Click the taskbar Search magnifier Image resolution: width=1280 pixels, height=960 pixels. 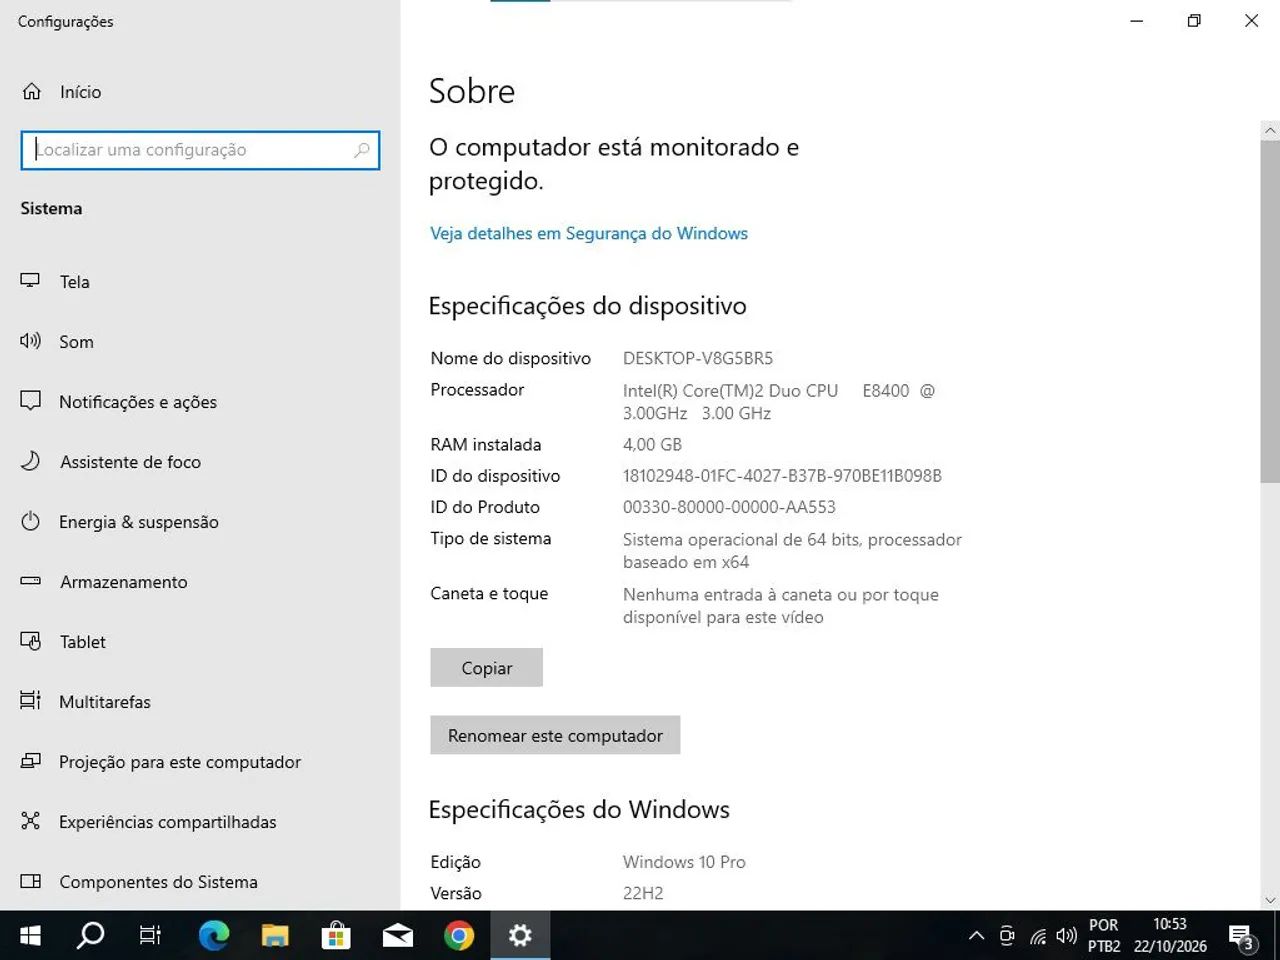click(x=90, y=935)
